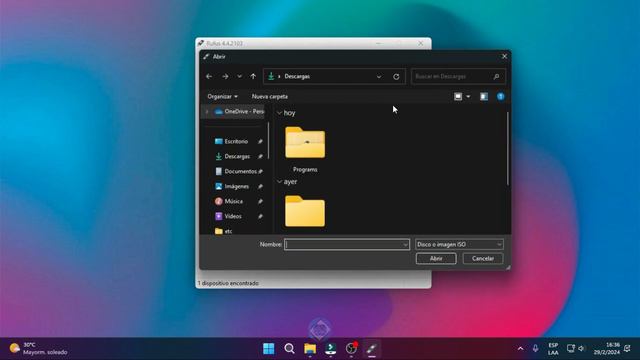The image size is (640, 360).
Task: Open the Nombre field dropdown arrow
Action: point(405,244)
